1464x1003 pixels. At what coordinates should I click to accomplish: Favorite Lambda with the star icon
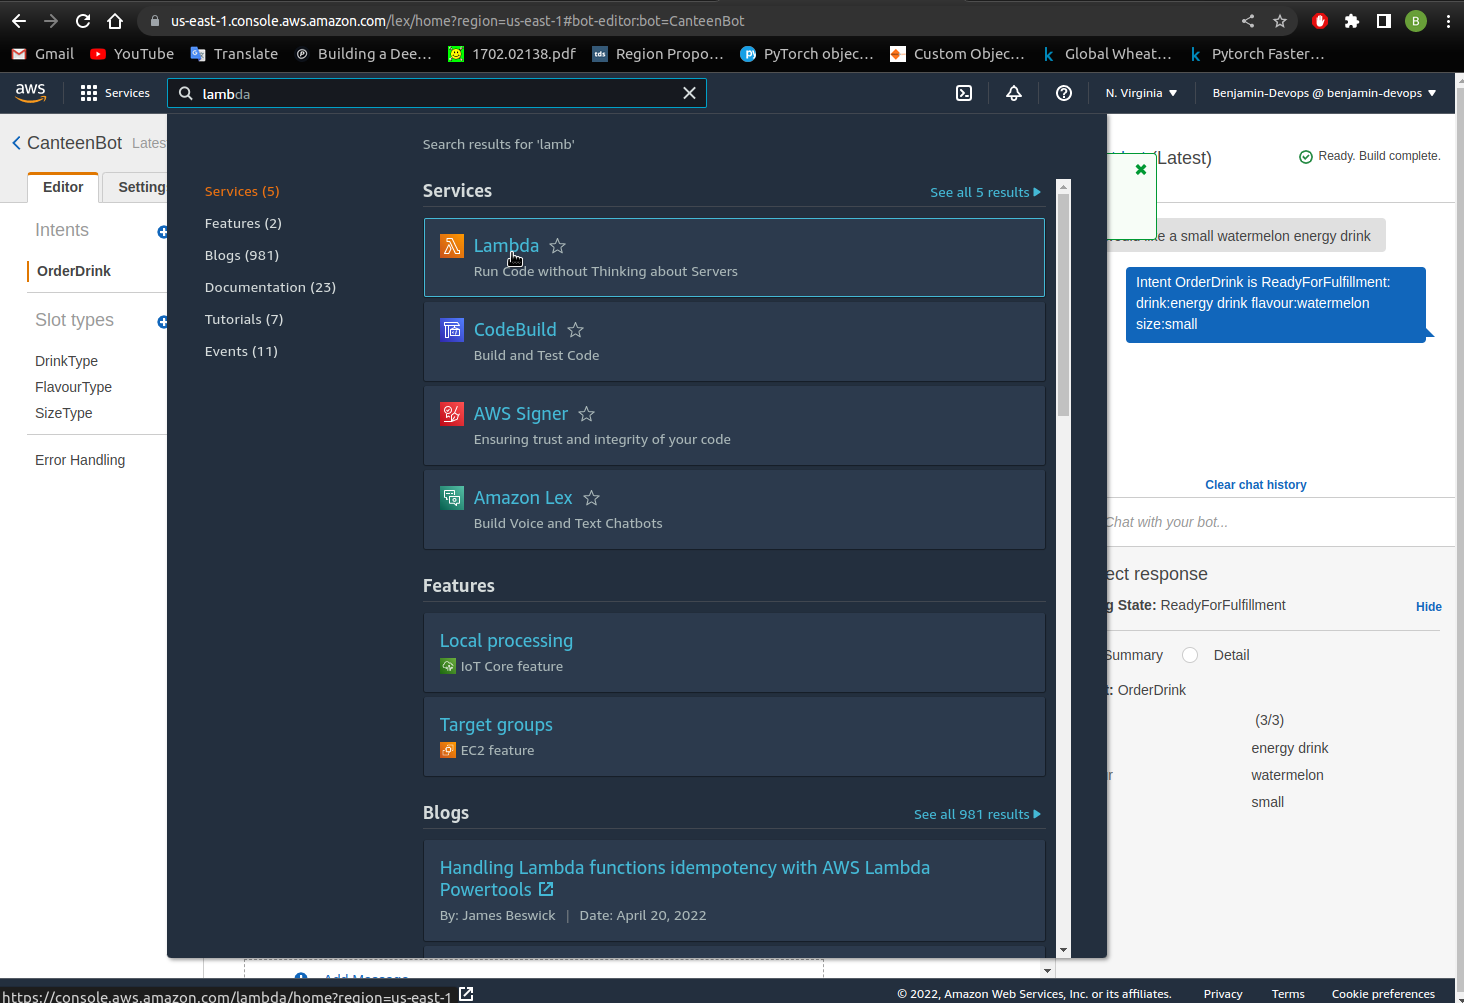pyautogui.click(x=558, y=246)
